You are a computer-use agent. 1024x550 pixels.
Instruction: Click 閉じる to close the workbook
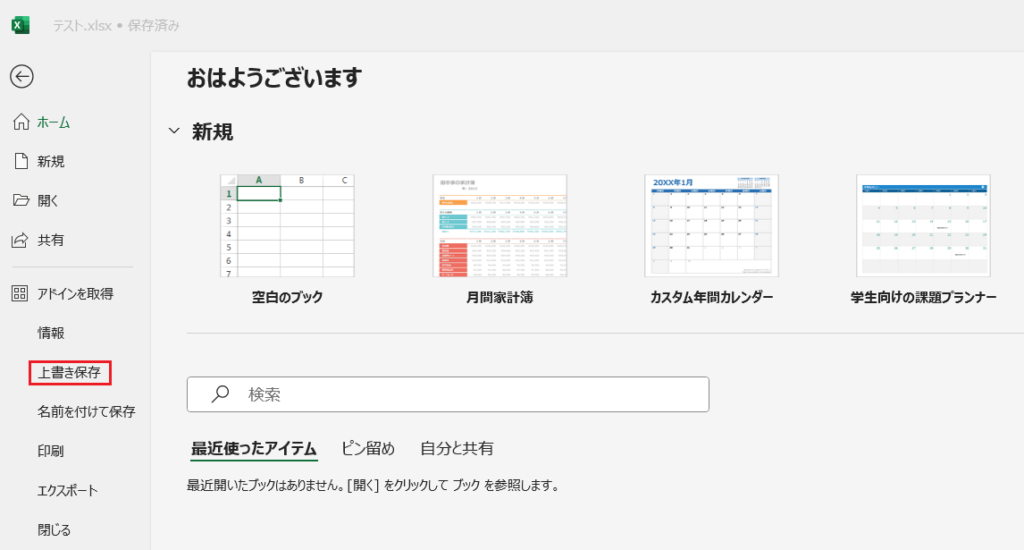tap(54, 530)
